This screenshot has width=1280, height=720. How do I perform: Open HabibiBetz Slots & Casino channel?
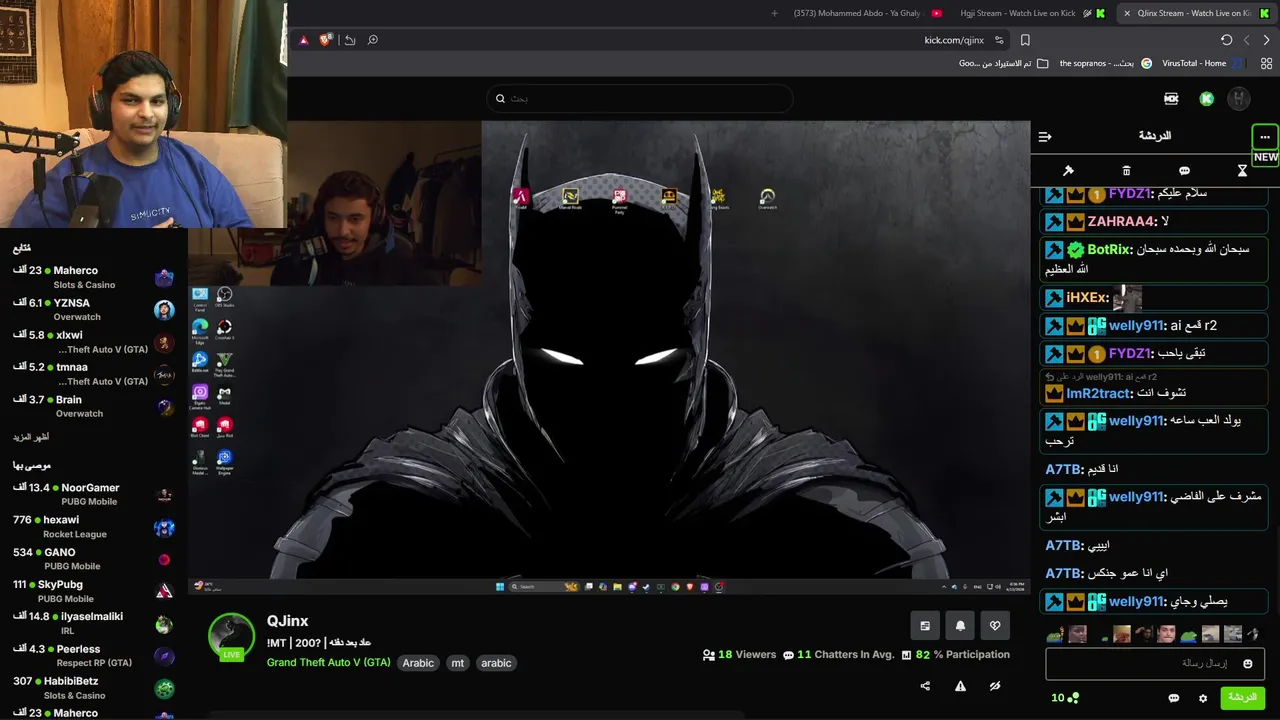click(95, 687)
